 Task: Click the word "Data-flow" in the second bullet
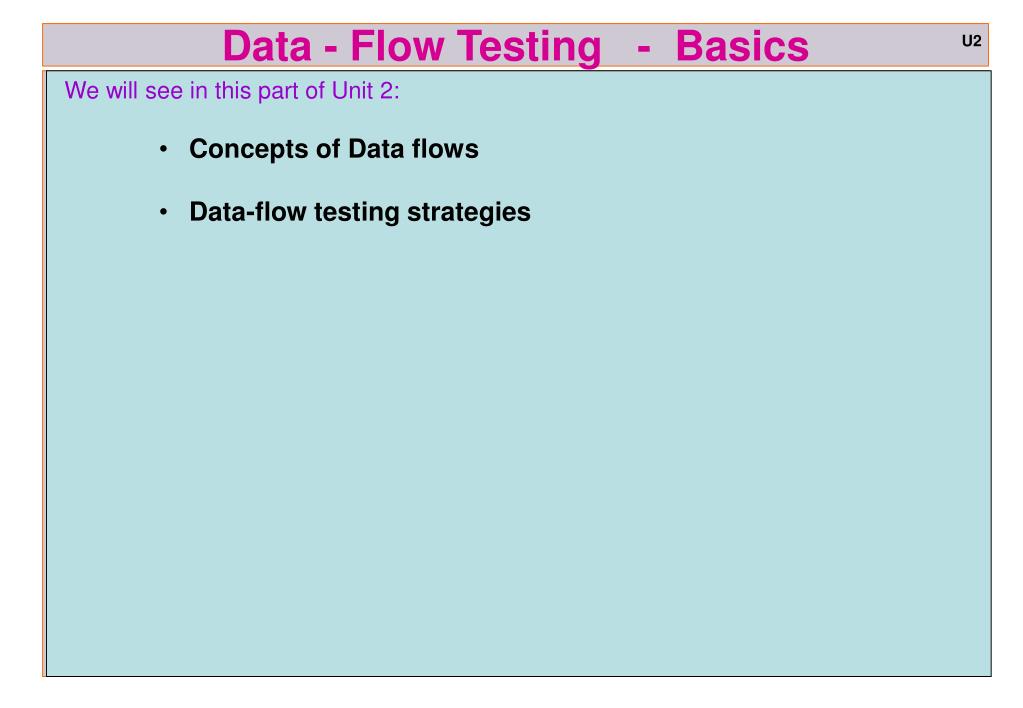coord(248,212)
